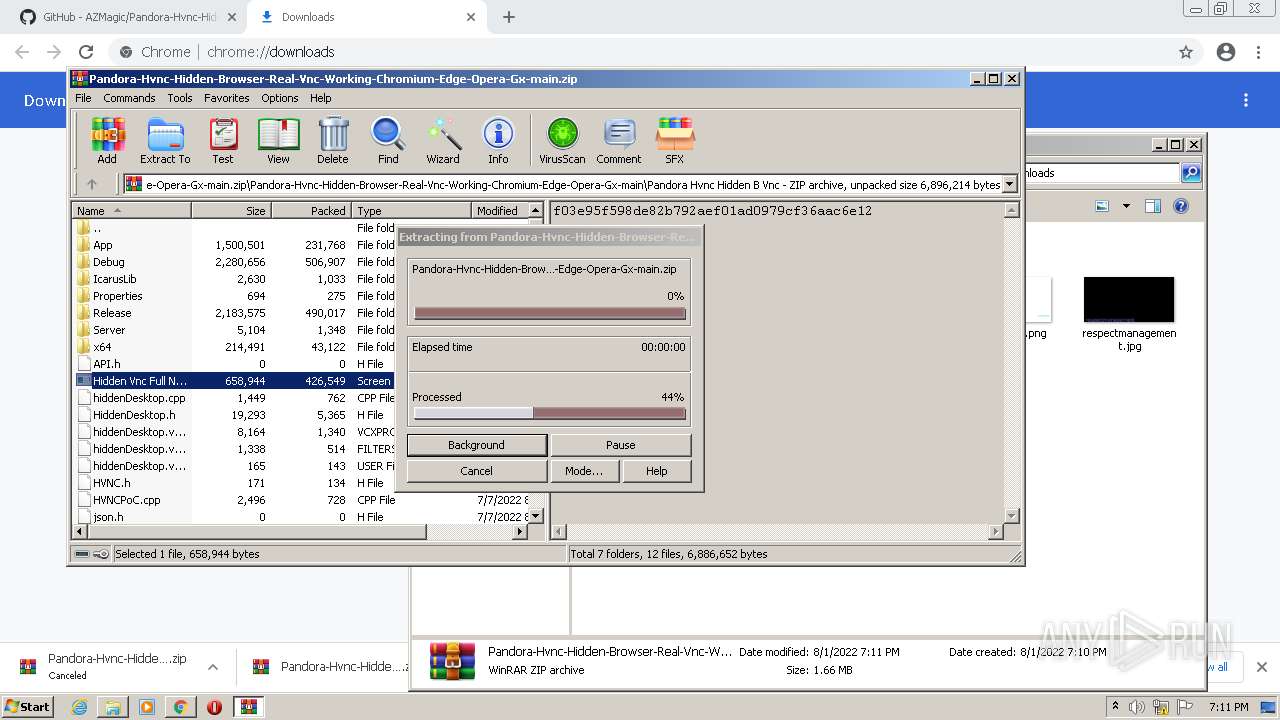
Task: Click Internet Explorer in the taskbar
Action: 79,707
